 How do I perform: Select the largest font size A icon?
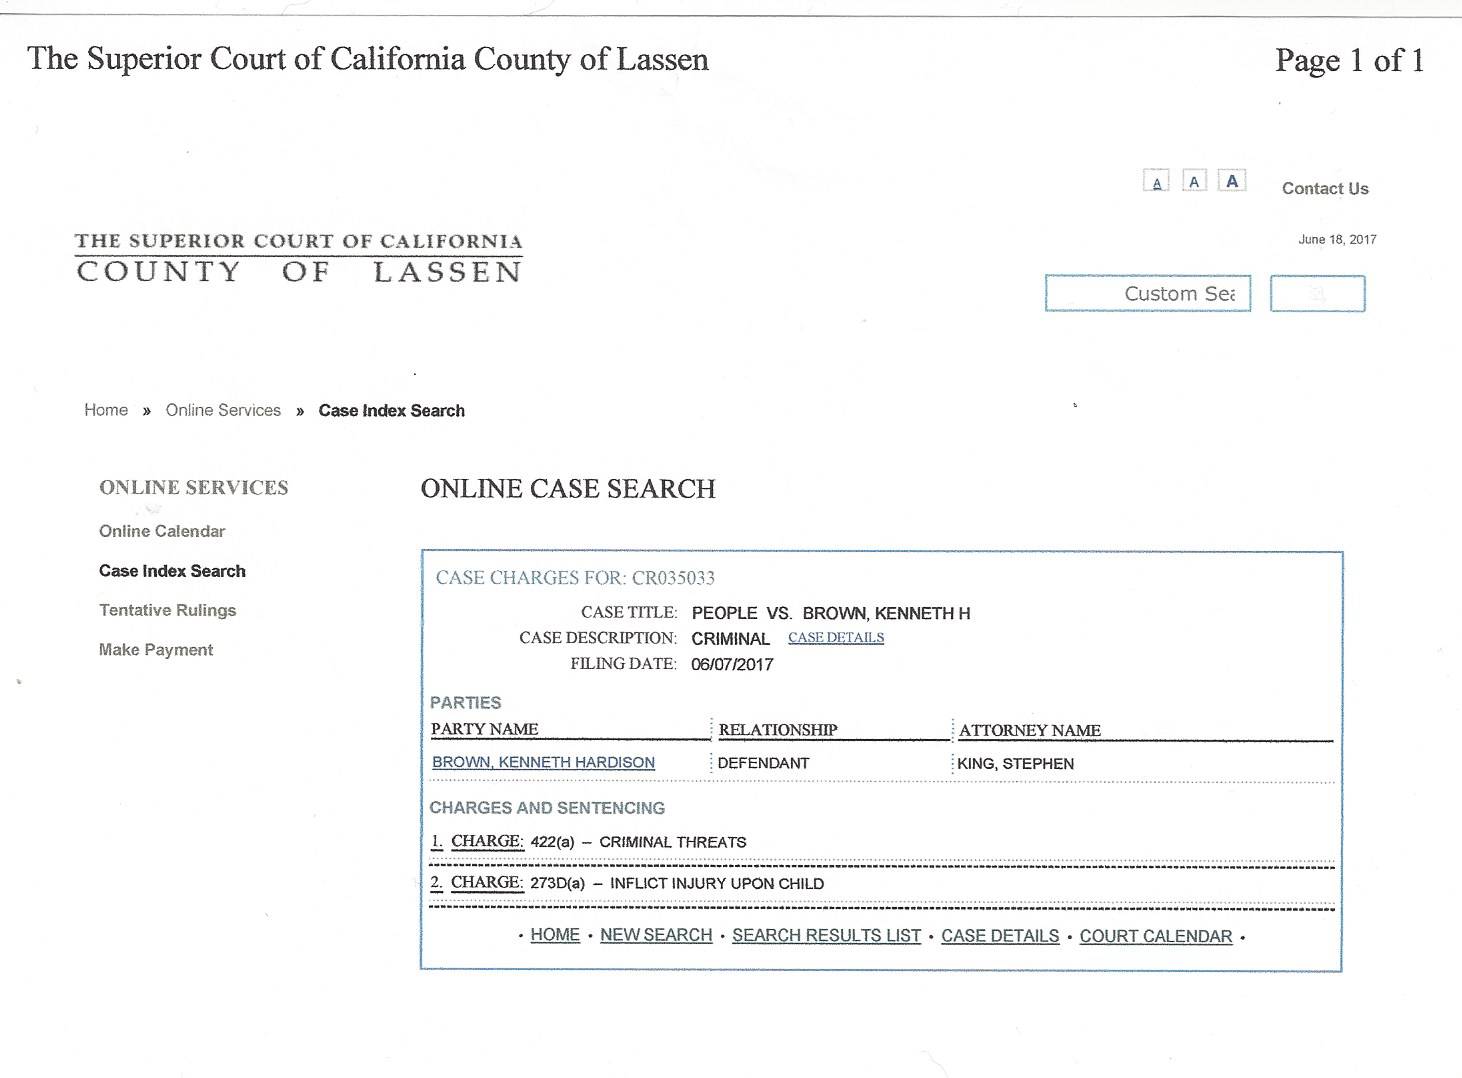pos(1232,181)
